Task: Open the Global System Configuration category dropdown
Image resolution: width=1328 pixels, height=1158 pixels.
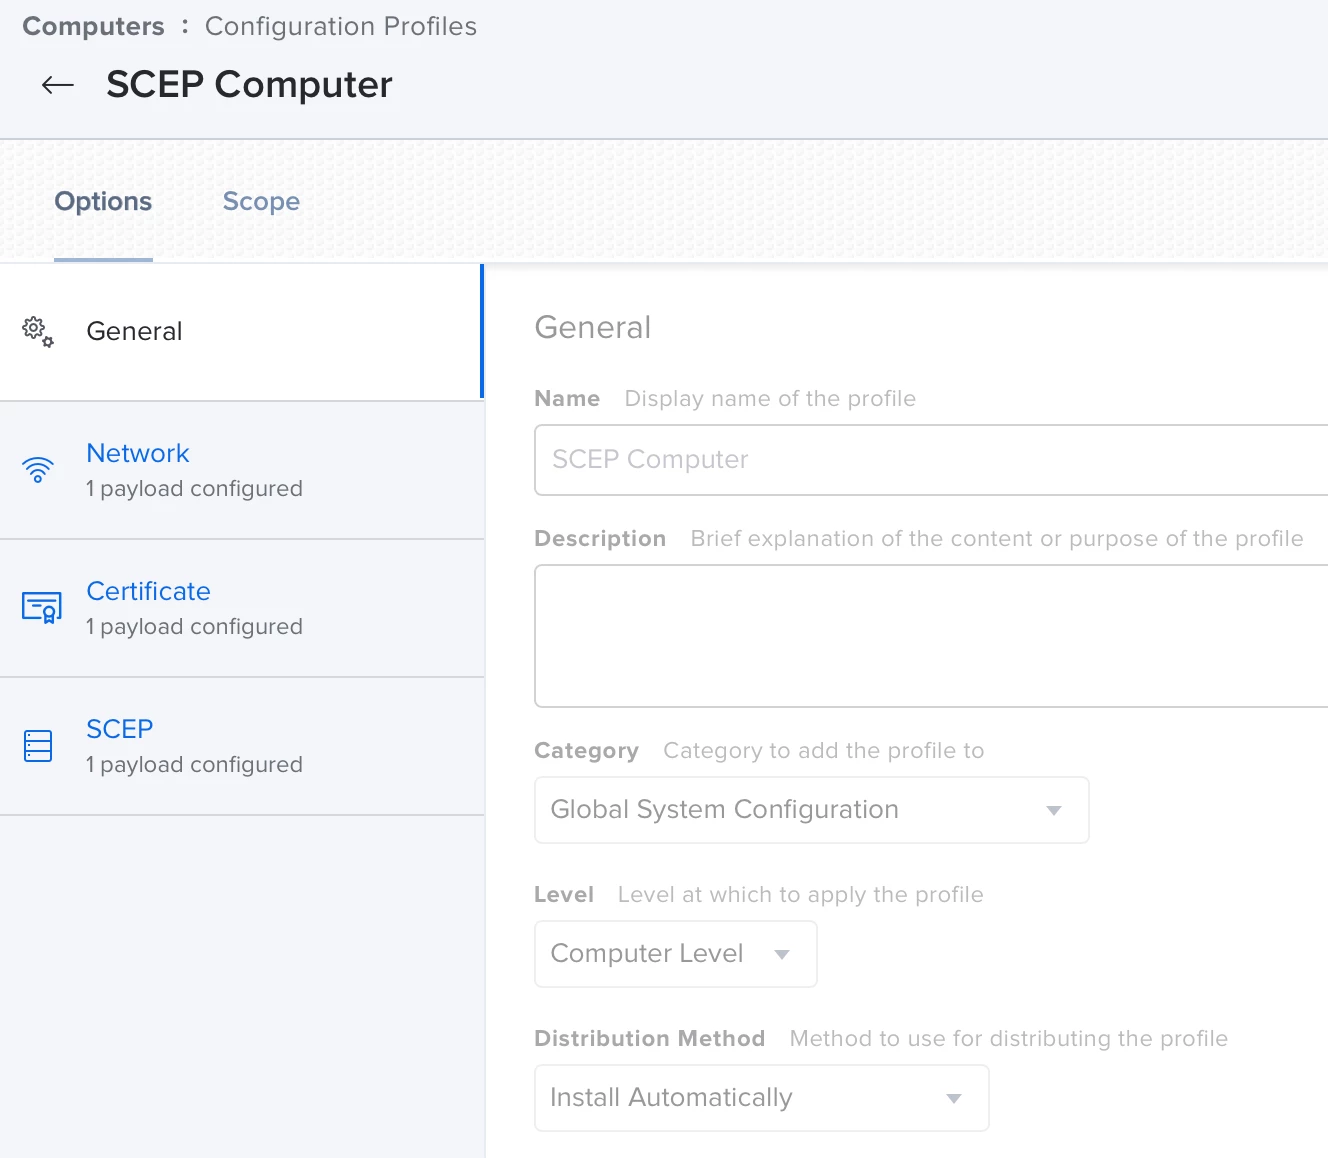Action: (812, 810)
